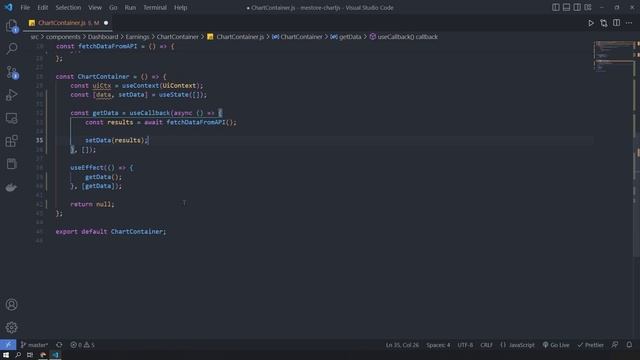Click 'CRLF' end of line selector
This screenshot has width=640, height=360.
(x=486, y=345)
